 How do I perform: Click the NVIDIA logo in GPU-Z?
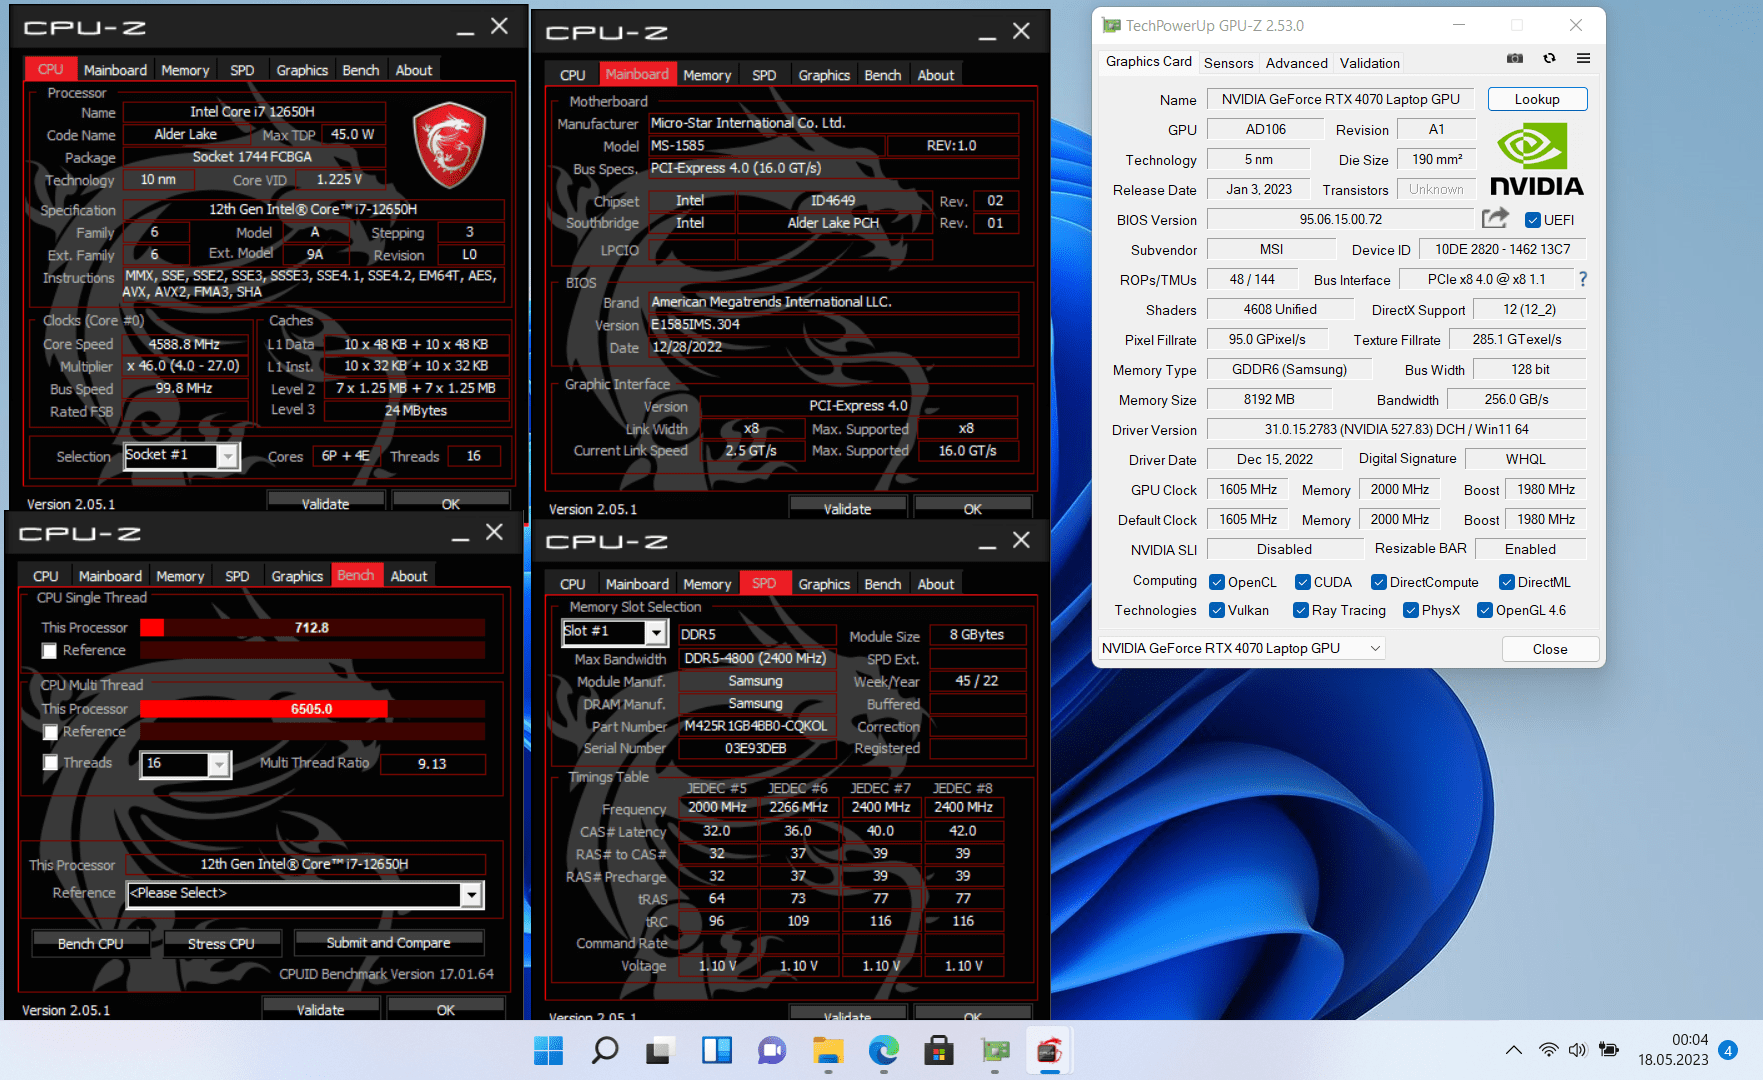tap(1536, 160)
